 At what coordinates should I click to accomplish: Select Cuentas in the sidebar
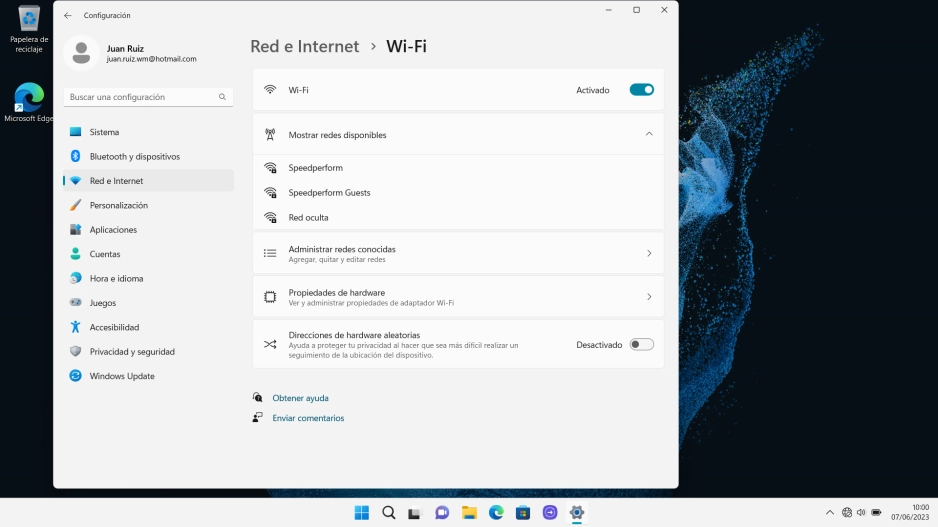(148, 254)
